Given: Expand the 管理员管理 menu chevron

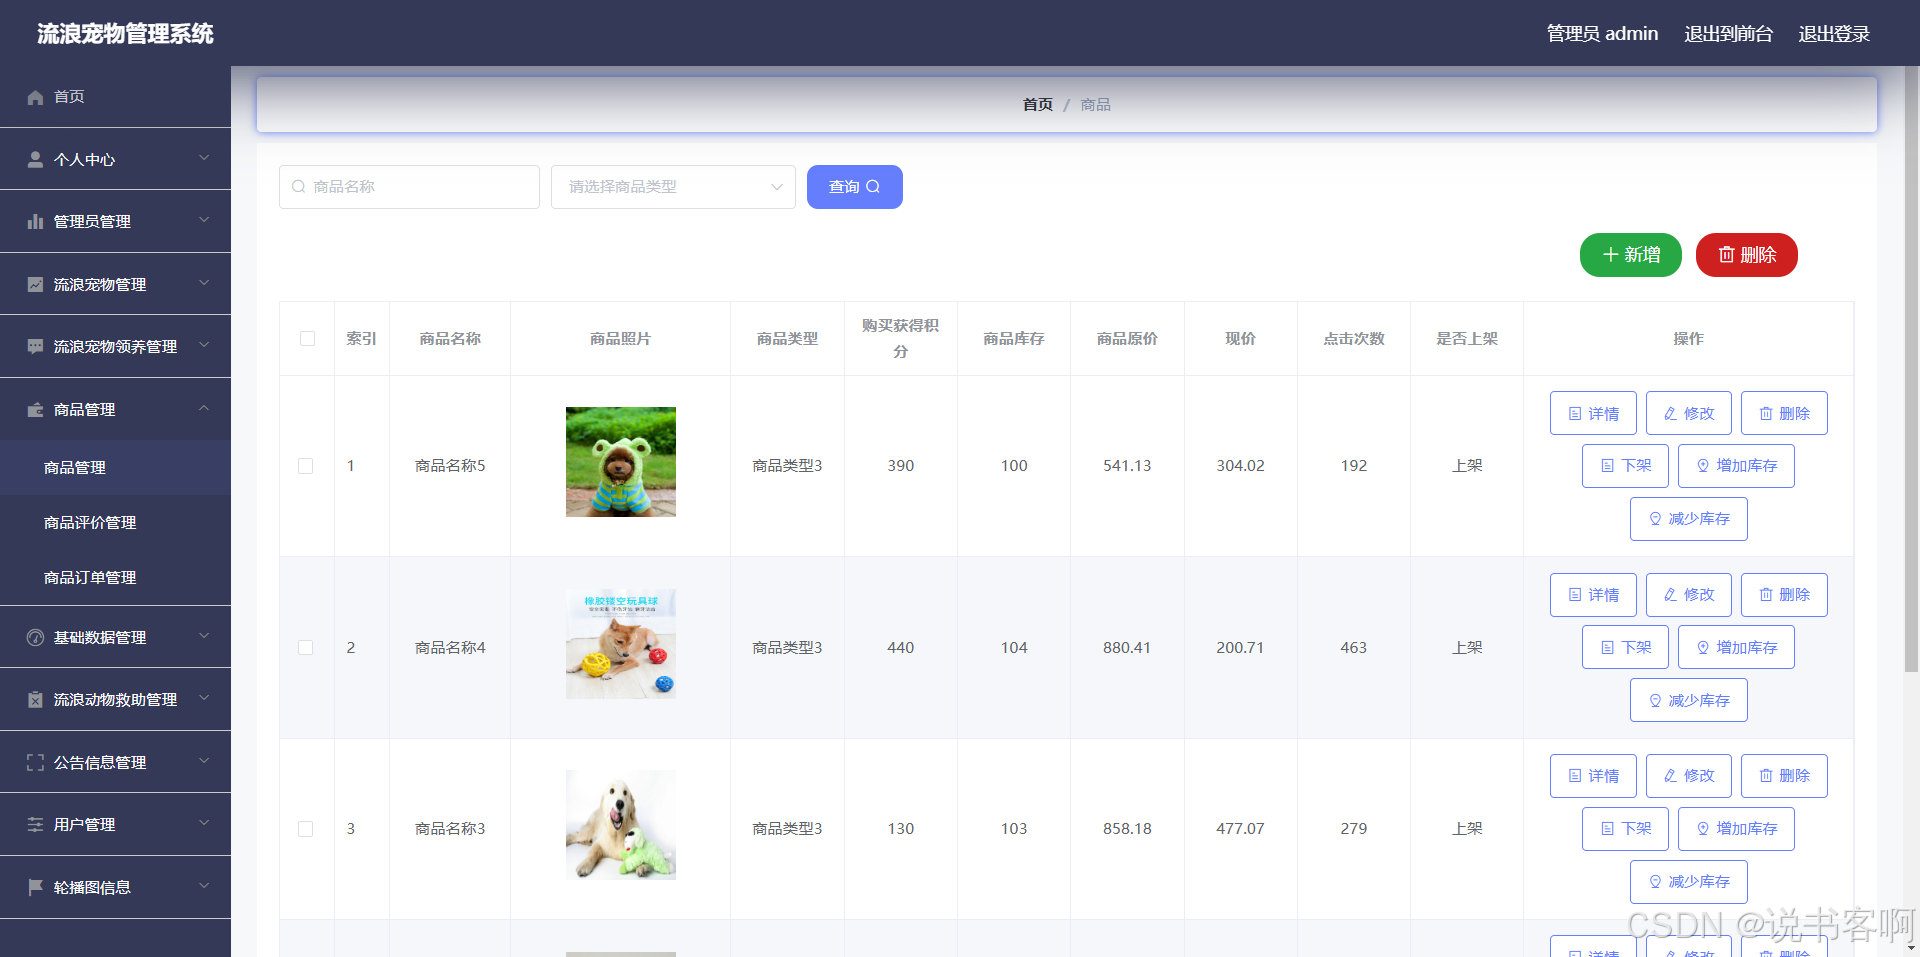Looking at the screenshot, I should [x=204, y=220].
